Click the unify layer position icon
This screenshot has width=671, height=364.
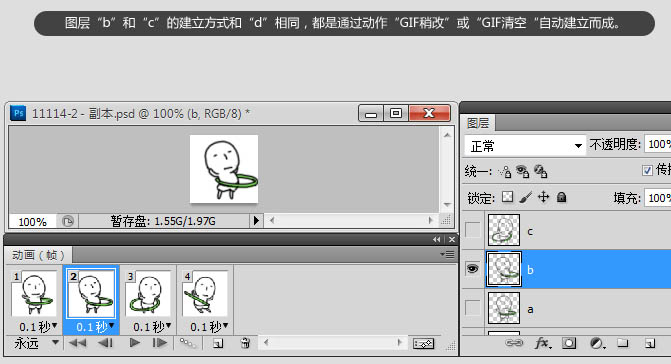coord(505,172)
